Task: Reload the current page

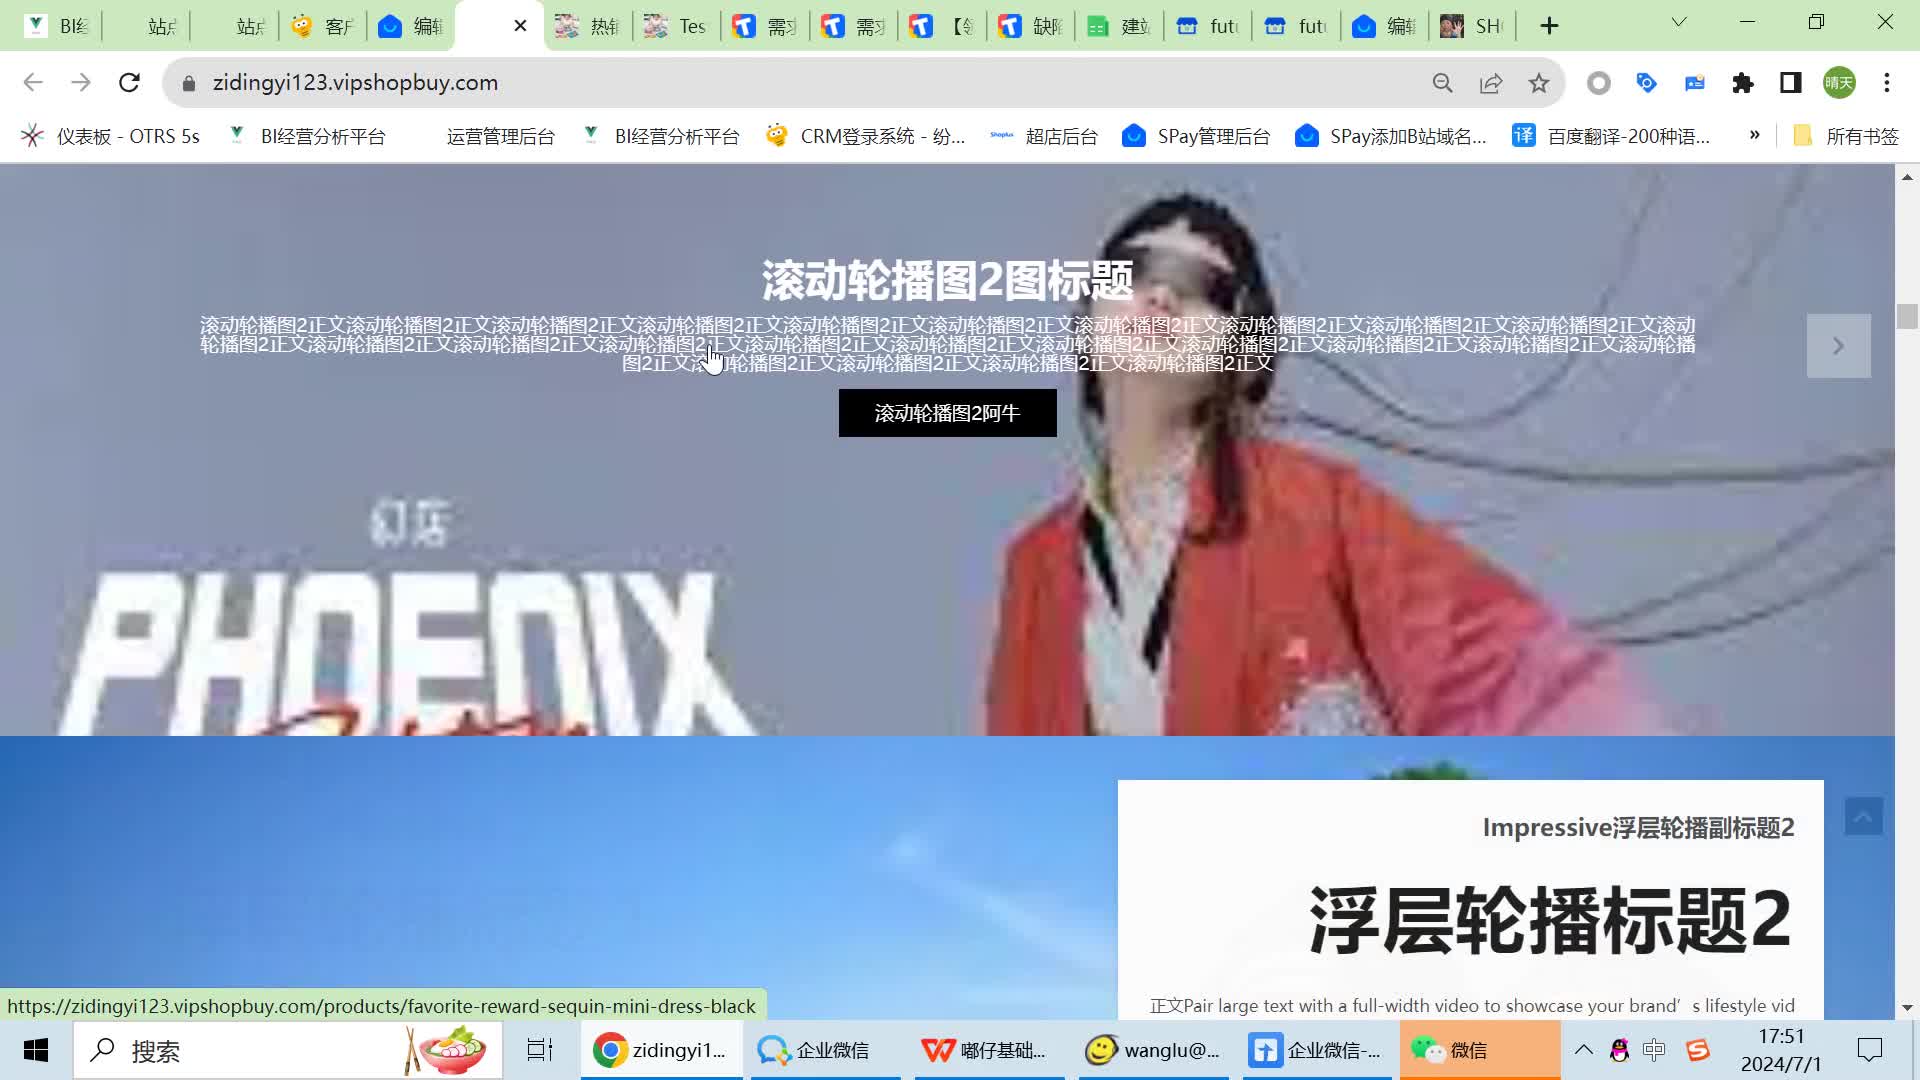Action: tap(129, 83)
